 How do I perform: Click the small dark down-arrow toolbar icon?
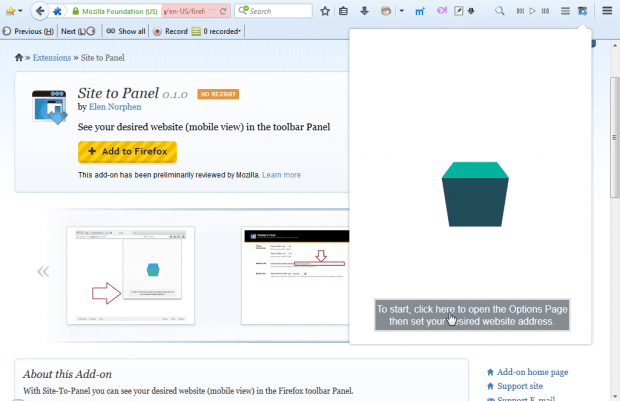click(x=471, y=11)
